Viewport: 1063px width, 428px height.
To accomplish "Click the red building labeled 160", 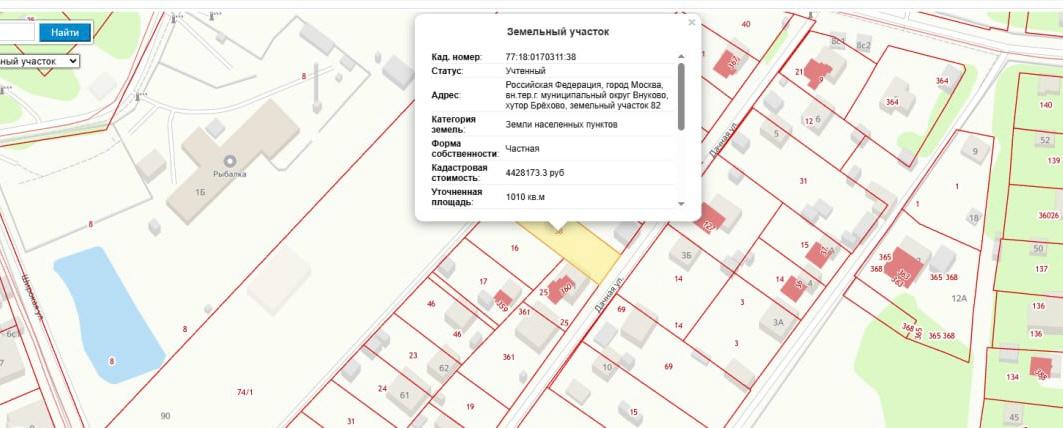I will (x=562, y=289).
